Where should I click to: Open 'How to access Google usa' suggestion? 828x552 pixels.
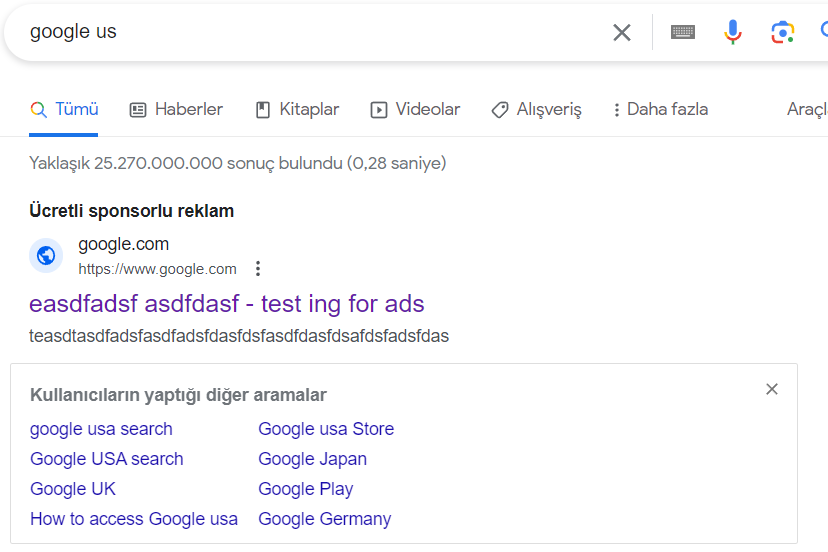(134, 519)
